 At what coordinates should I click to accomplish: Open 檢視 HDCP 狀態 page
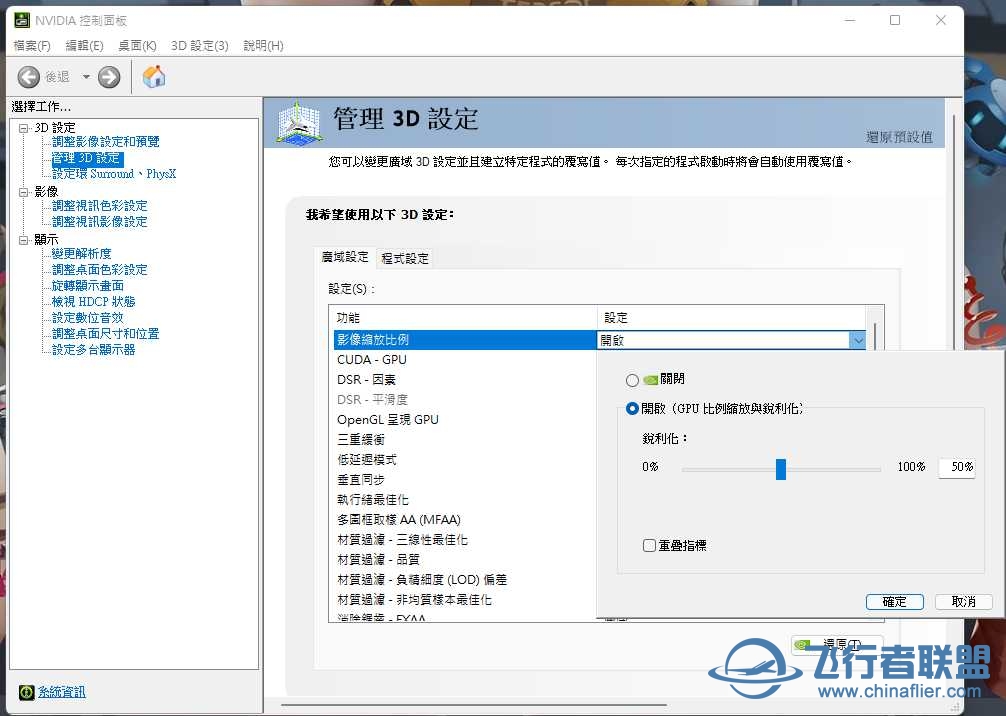(94, 302)
